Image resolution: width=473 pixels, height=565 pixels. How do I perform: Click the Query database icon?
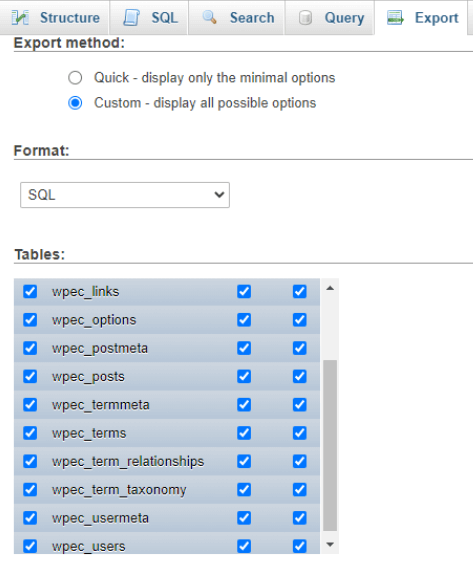pyautogui.click(x=305, y=18)
